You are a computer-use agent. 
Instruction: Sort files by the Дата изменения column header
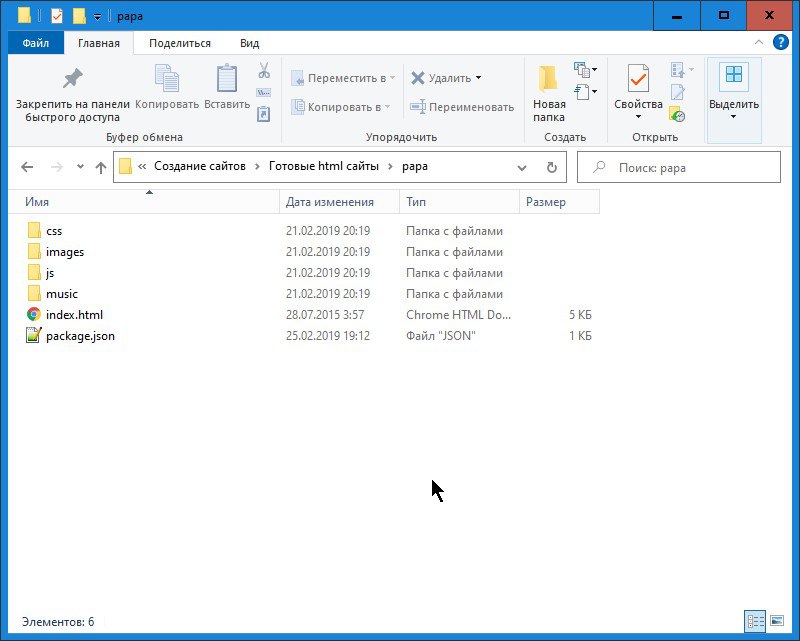[x=330, y=202]
